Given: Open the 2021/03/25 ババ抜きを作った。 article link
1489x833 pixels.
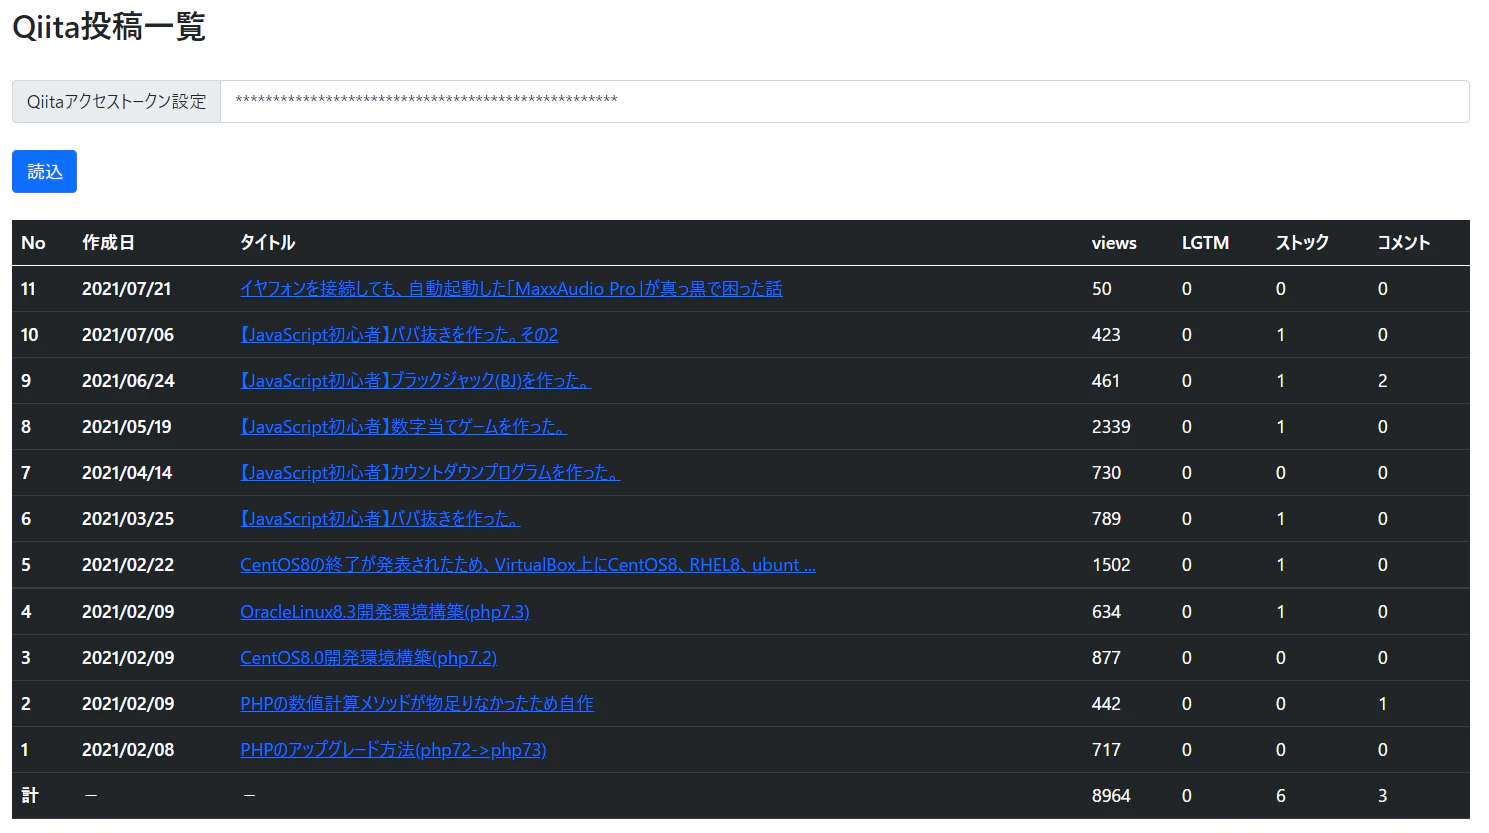Looking at the screenshot, I should pyautogui.click(x=380, y=519).
